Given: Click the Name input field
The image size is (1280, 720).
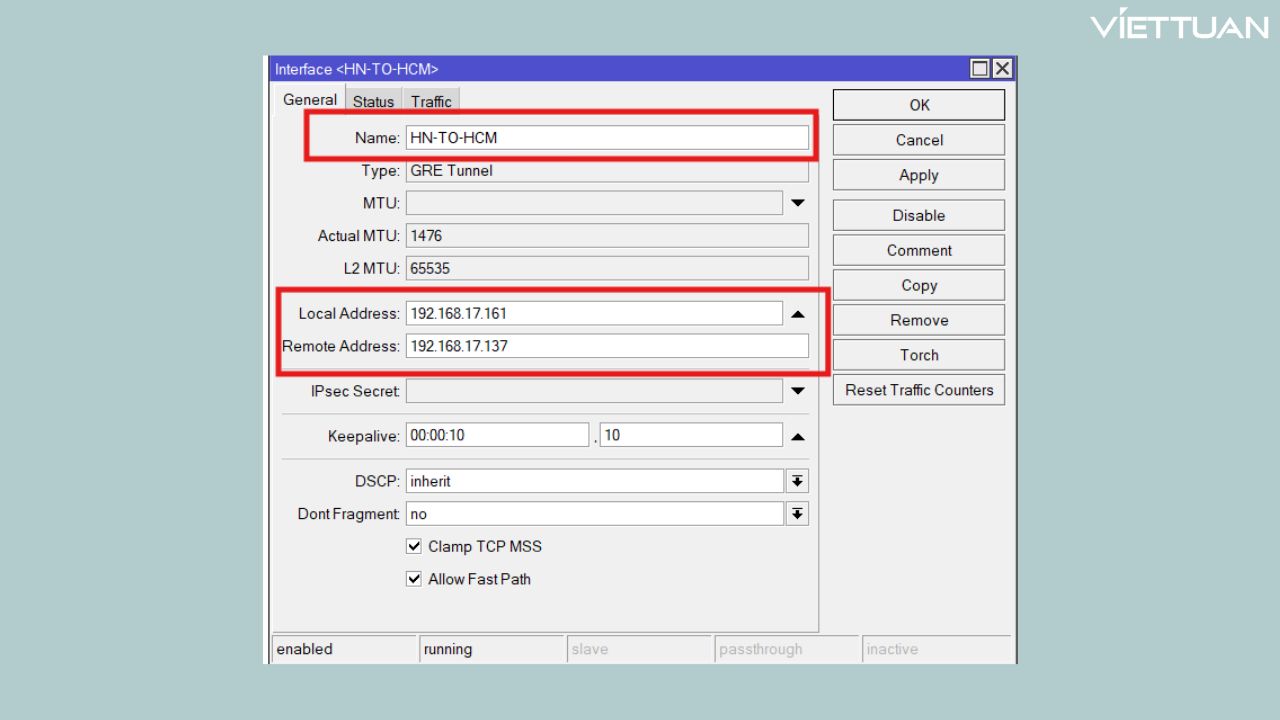Looking at the screenshot, I should pyautogui.click(x=605, y=137).
